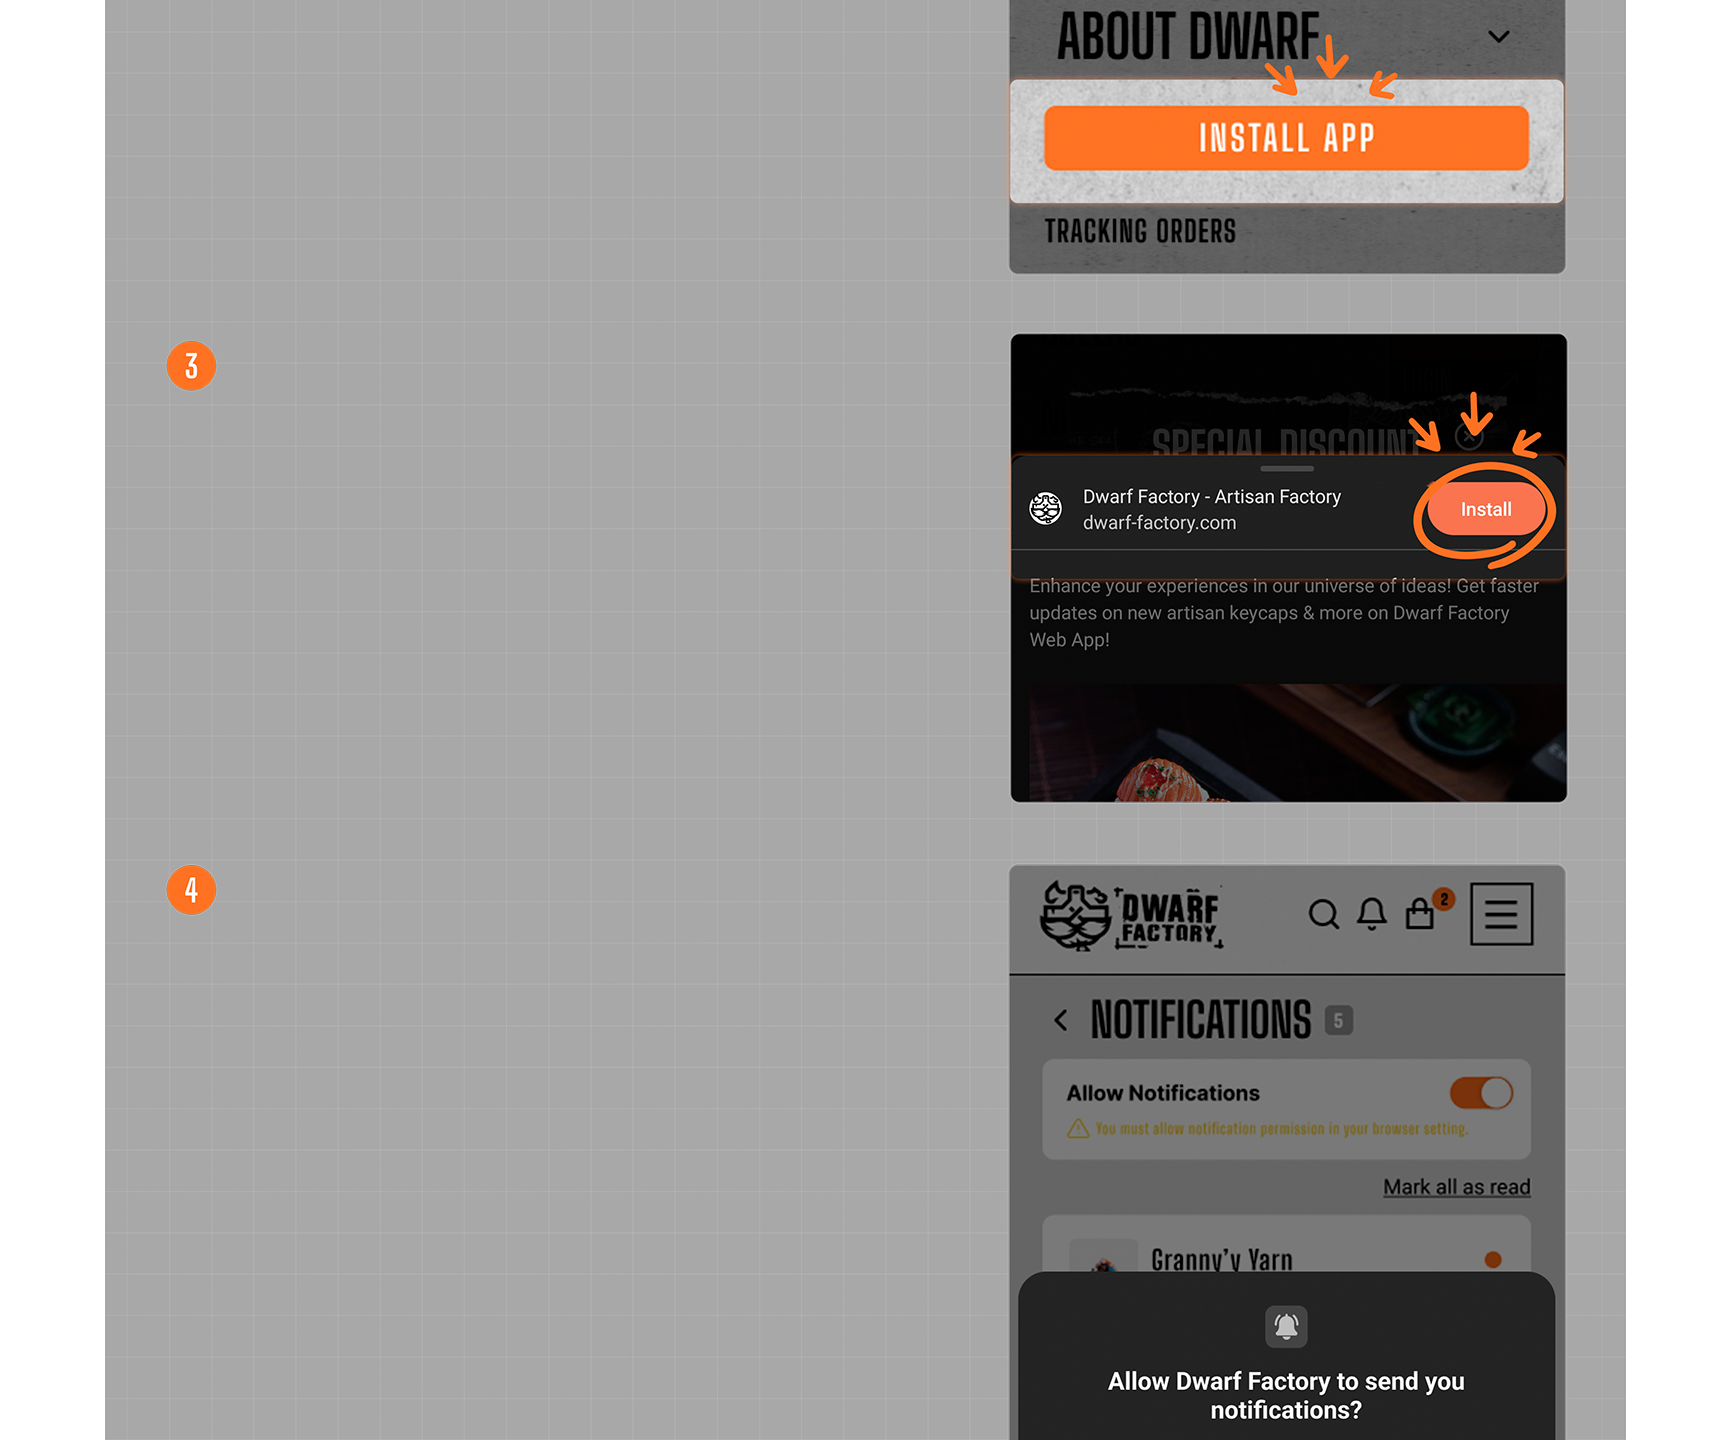Click the bell icon in permission dialog

pyautogui.click(x=1286, y=1327)
